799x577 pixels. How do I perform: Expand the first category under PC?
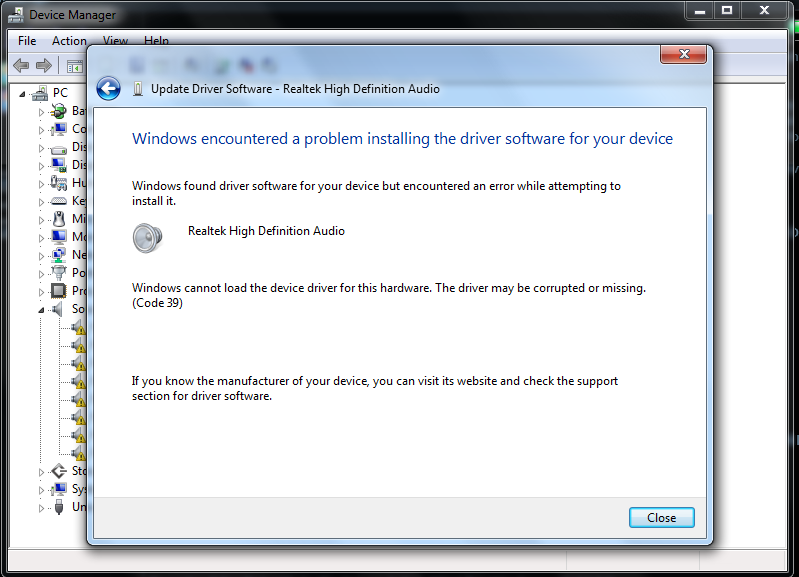[x=41, y=112]
